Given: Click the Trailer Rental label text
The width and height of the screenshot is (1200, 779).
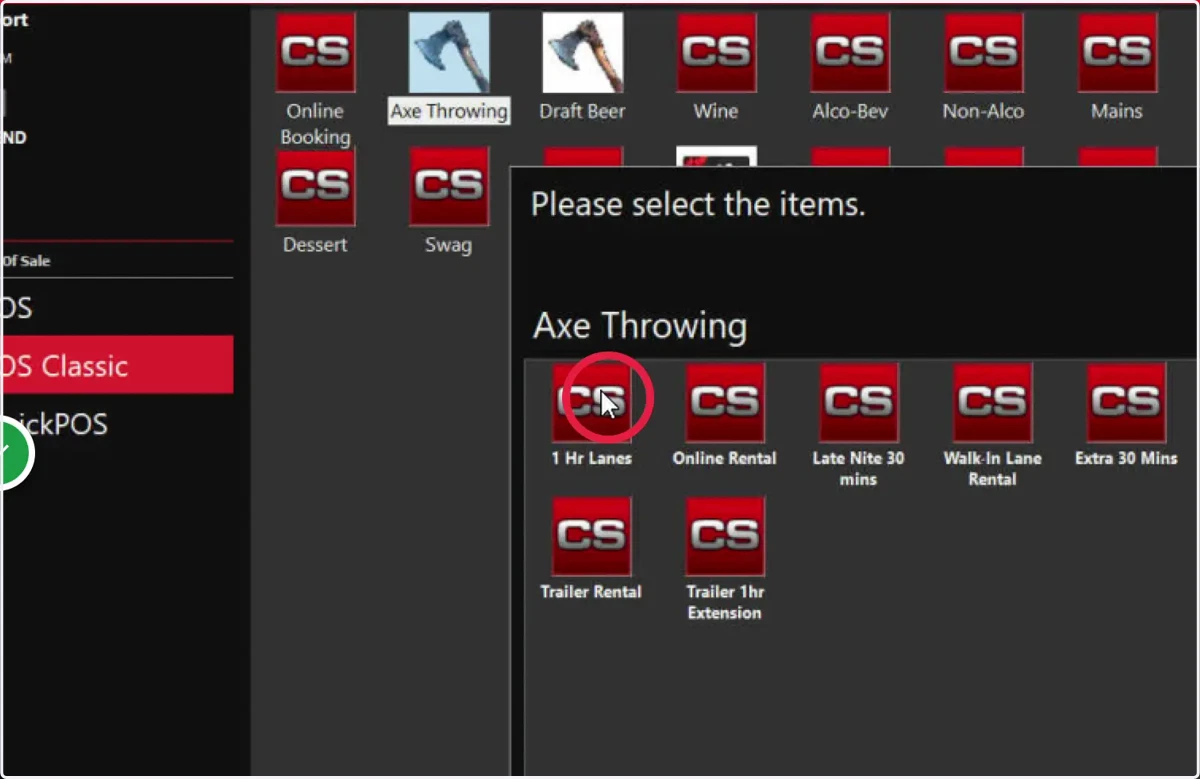Looking at the screenshot, I should [591, 592].
